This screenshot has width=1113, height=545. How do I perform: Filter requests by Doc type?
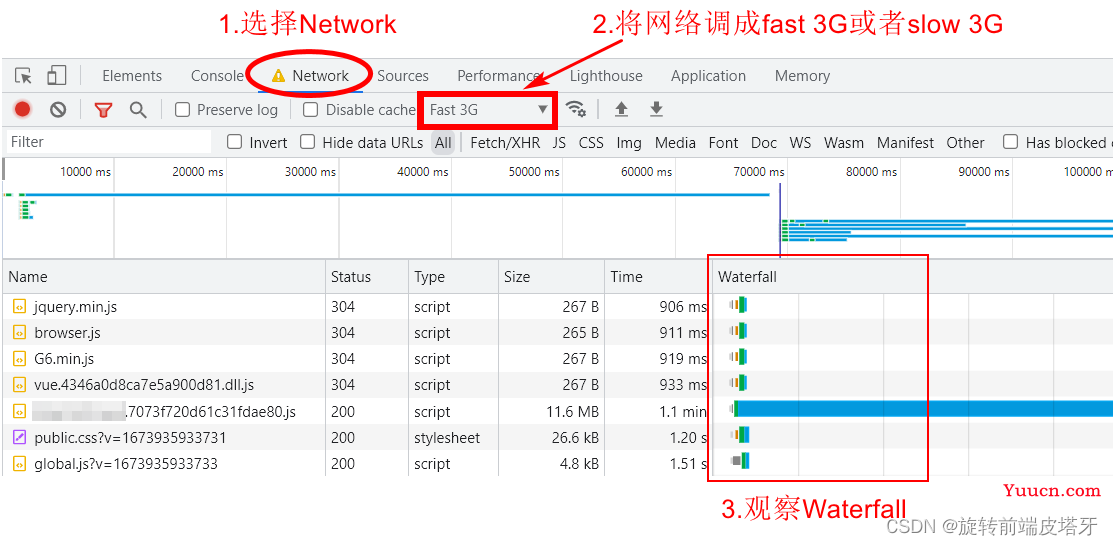pos(764,143)
